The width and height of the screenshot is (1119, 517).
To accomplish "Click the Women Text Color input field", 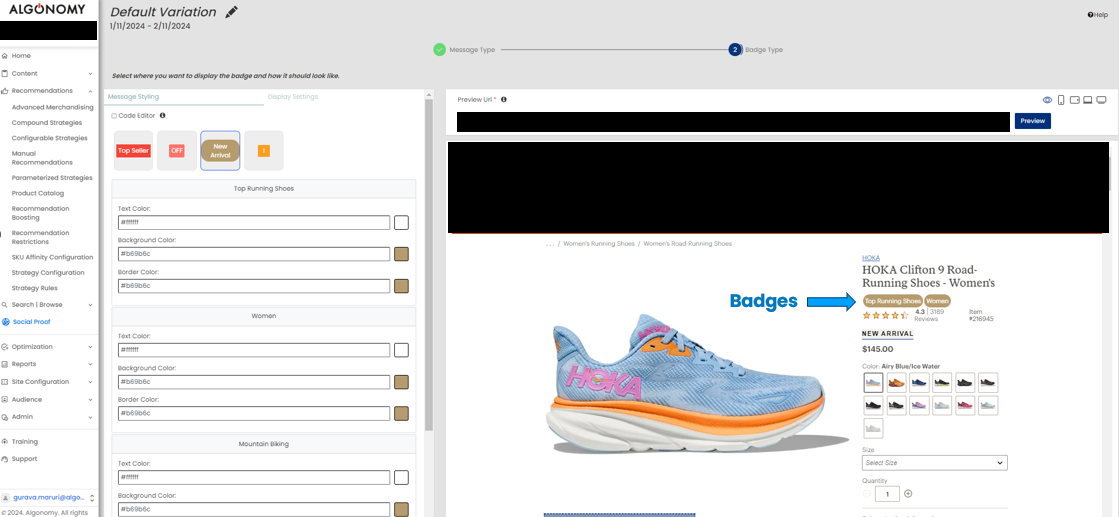I will coord(253,350).
